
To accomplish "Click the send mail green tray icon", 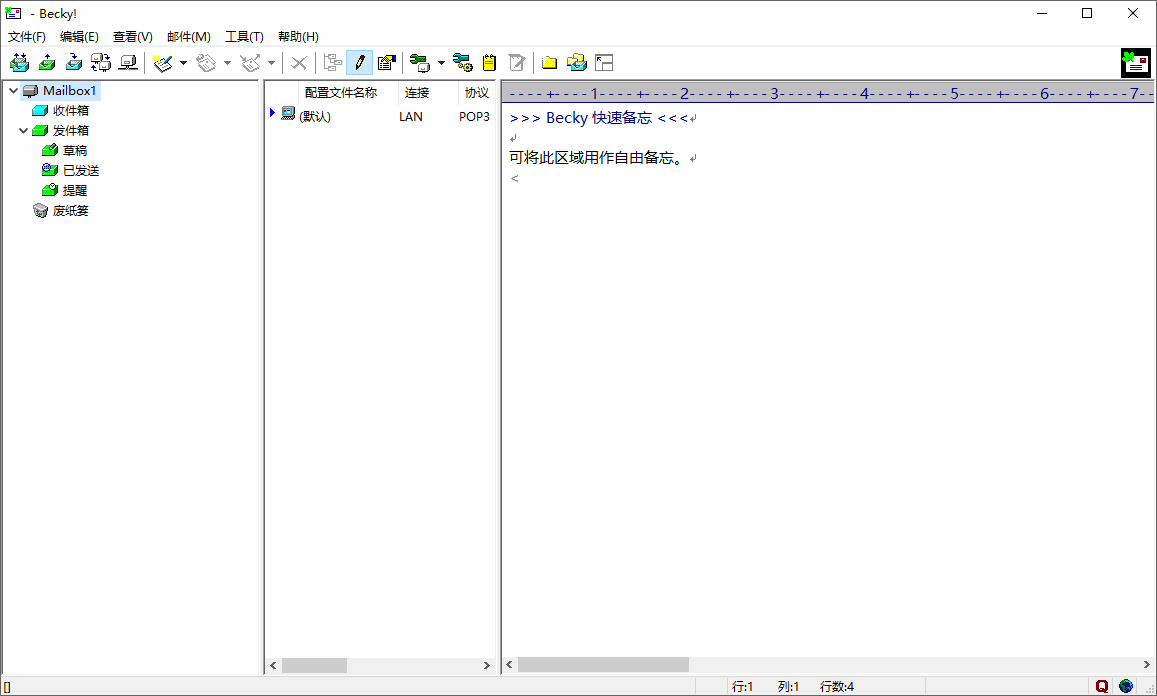I will [46, 63].
